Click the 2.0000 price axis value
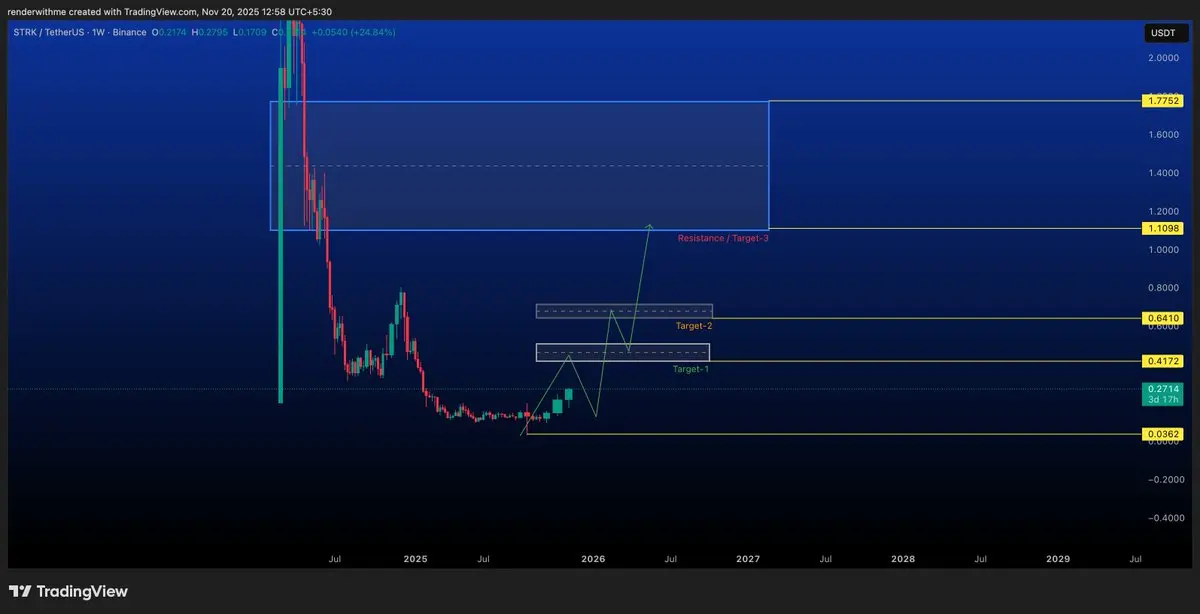 pos(1165,58)
